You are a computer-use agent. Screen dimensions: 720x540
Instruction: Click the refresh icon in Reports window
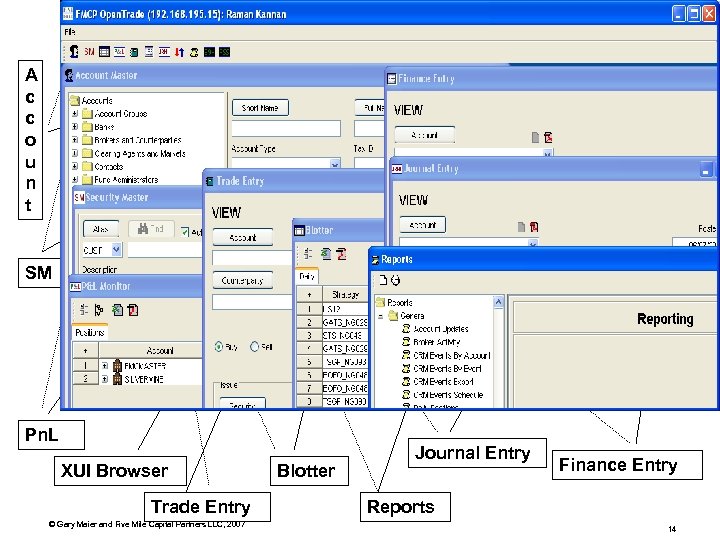click(395, 280)
